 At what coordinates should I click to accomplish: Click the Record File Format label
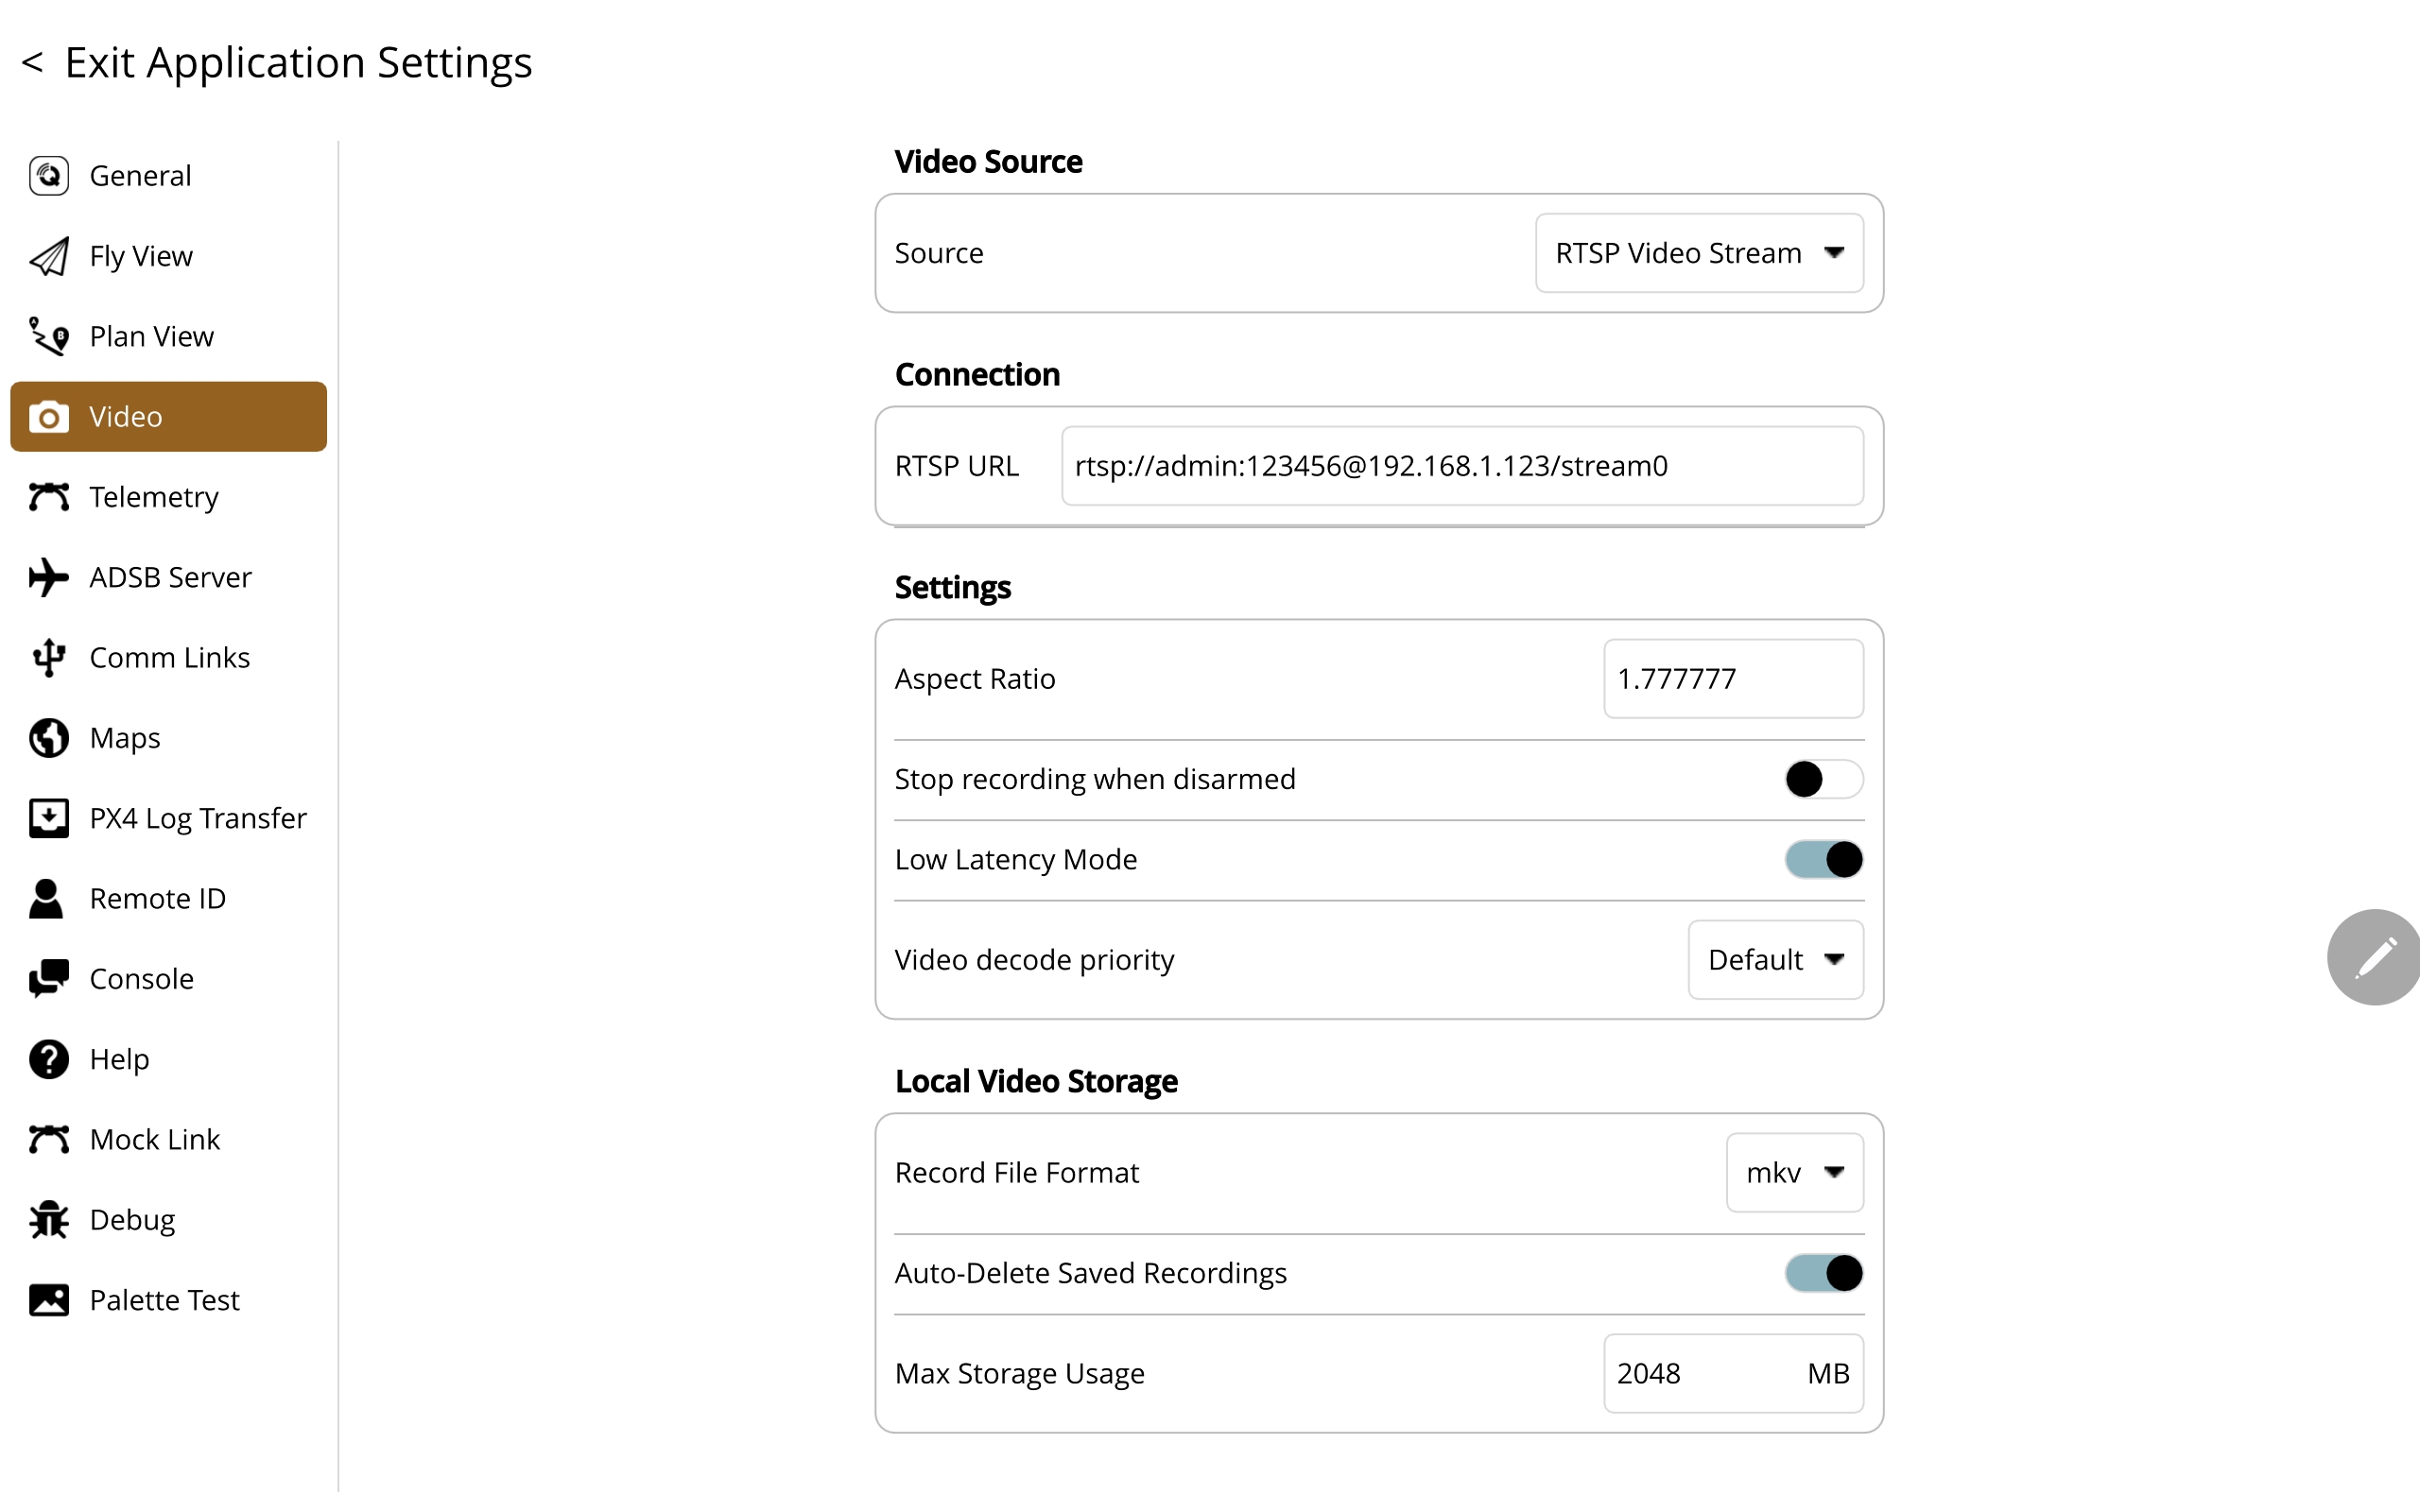pos(1017,1173)
